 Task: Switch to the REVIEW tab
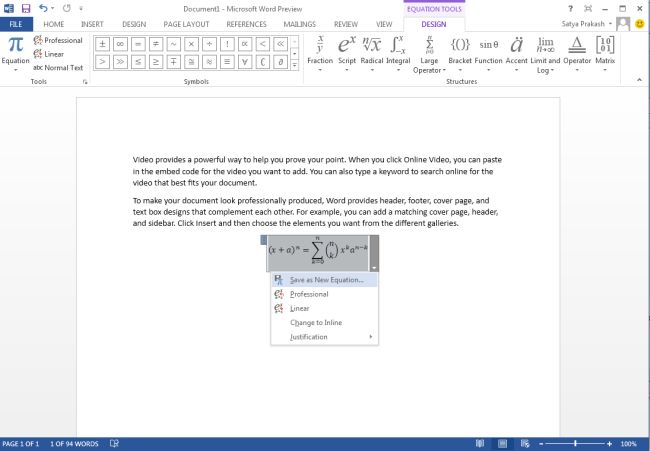[346, 24]
